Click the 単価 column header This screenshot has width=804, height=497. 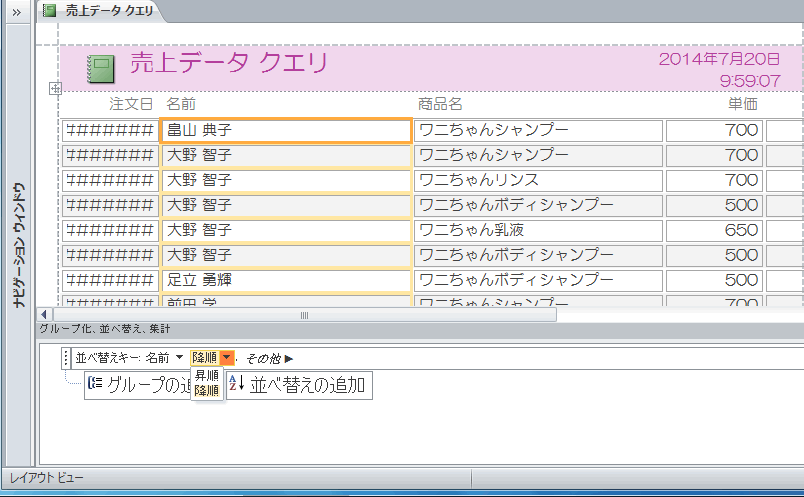coord(742,104)
